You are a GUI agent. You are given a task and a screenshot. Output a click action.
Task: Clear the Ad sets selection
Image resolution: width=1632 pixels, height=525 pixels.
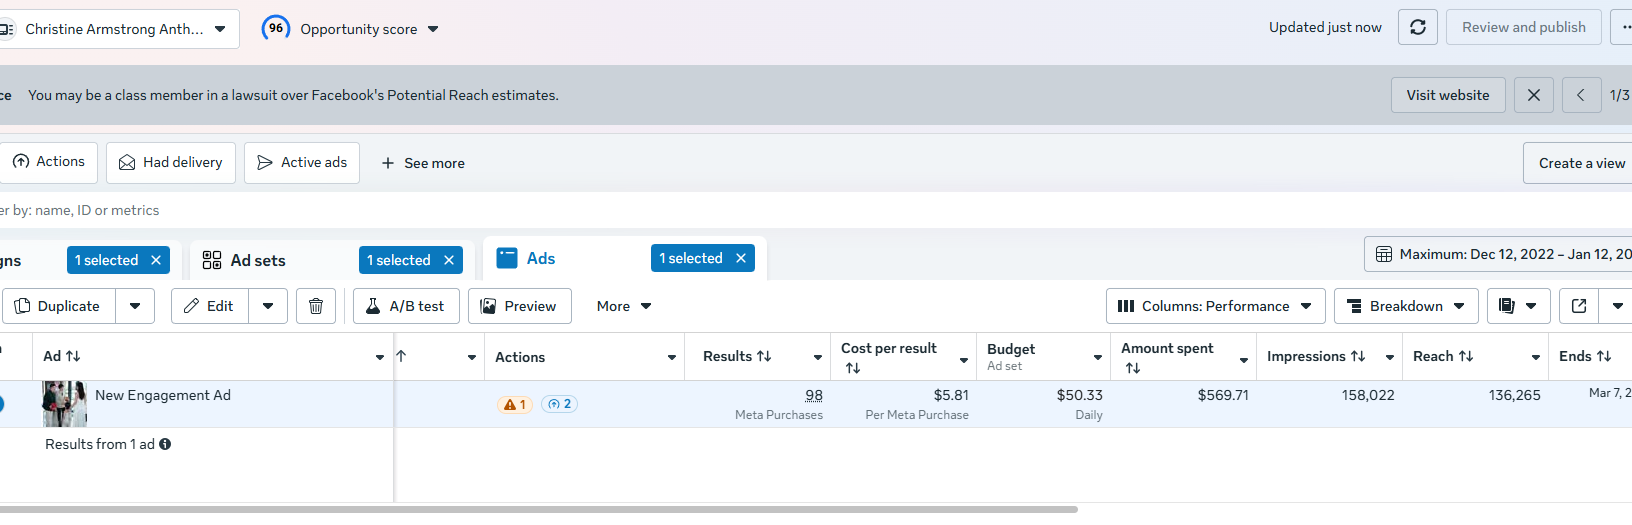(x=449, y=260)
